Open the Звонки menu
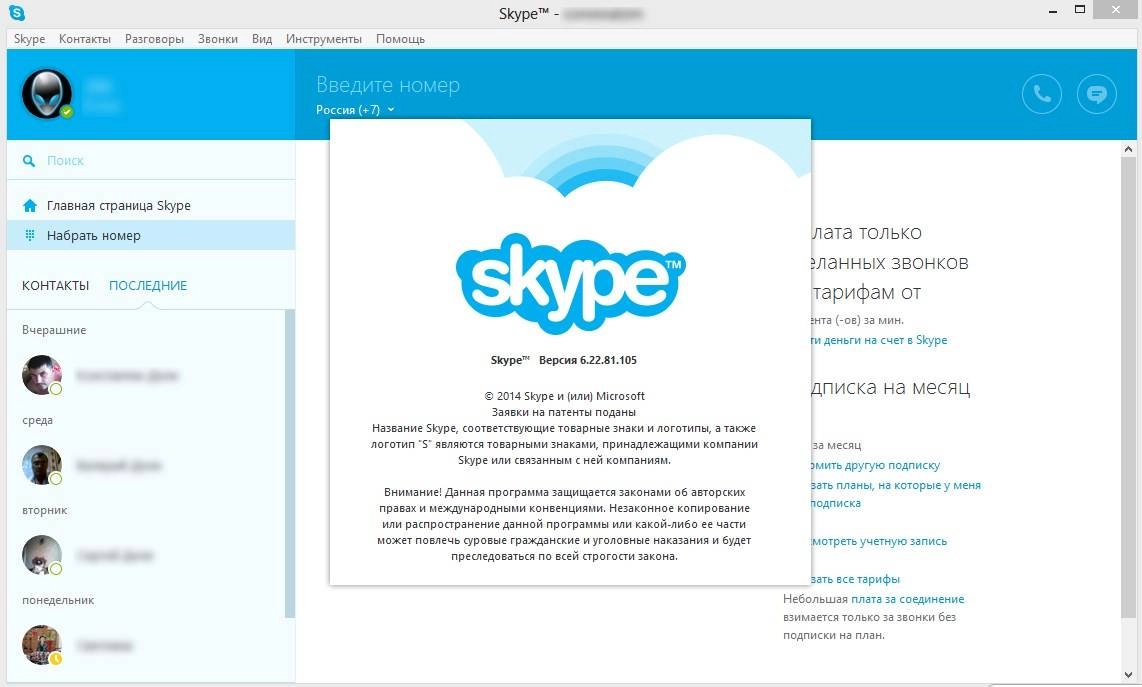The width and height of the screenshot is (1142, 687). 218,39
